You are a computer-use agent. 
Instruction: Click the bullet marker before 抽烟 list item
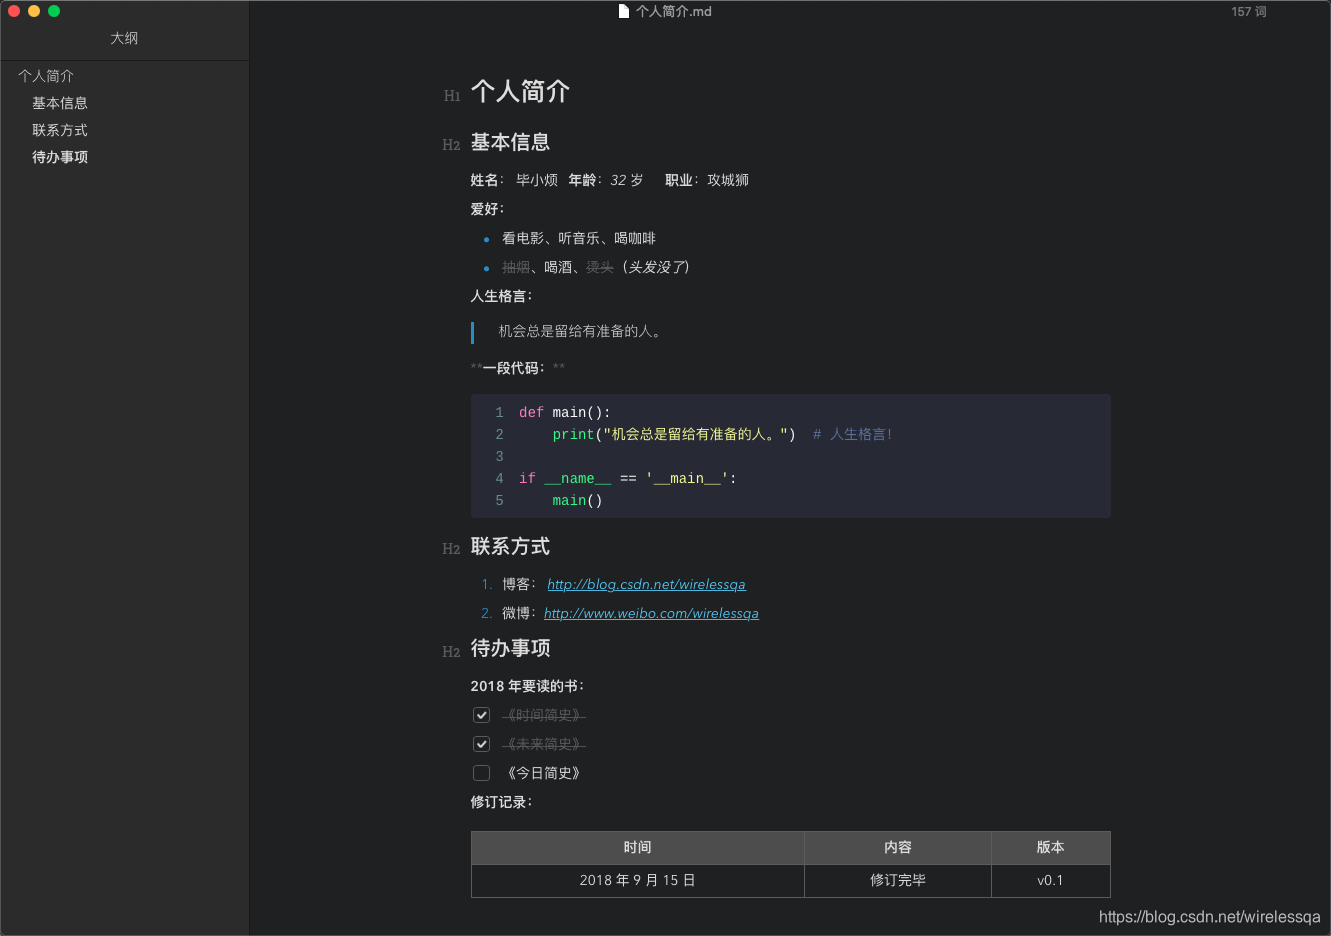coord(486,267)
